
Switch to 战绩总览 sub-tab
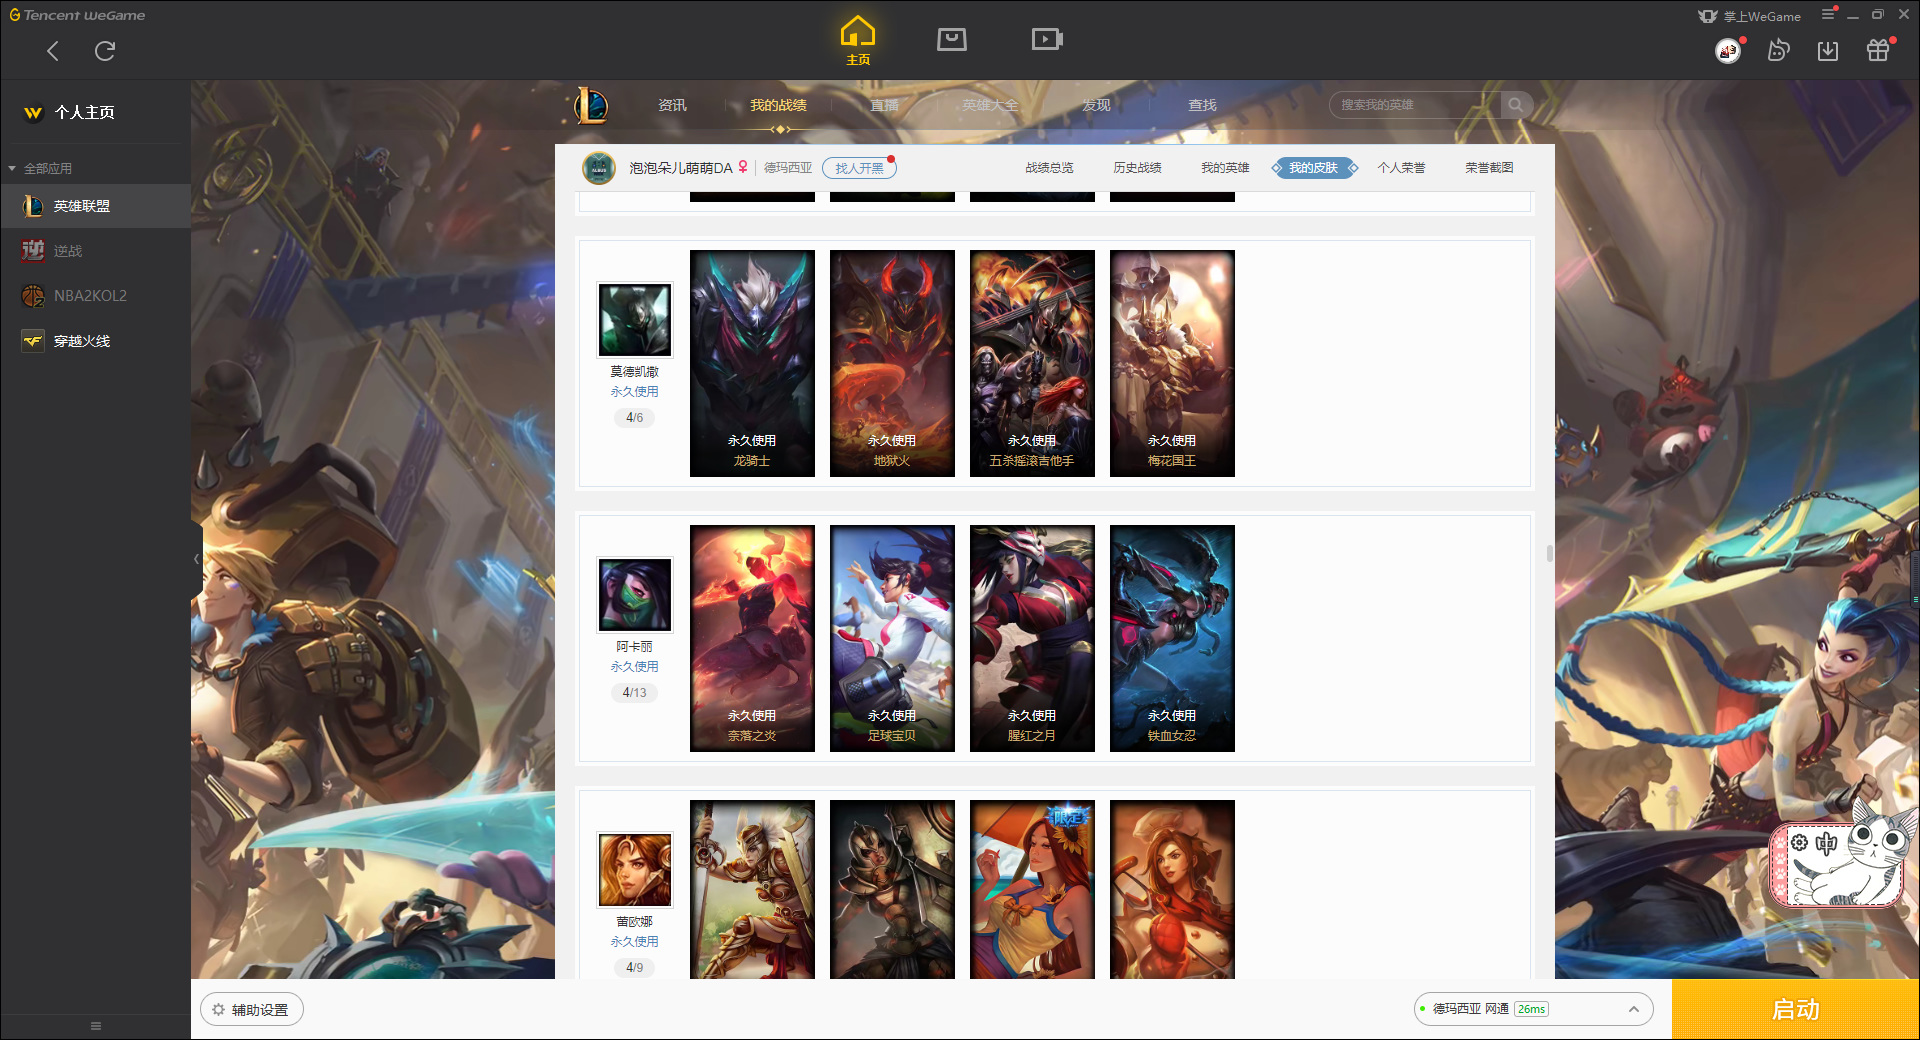tap(1049, 168)
